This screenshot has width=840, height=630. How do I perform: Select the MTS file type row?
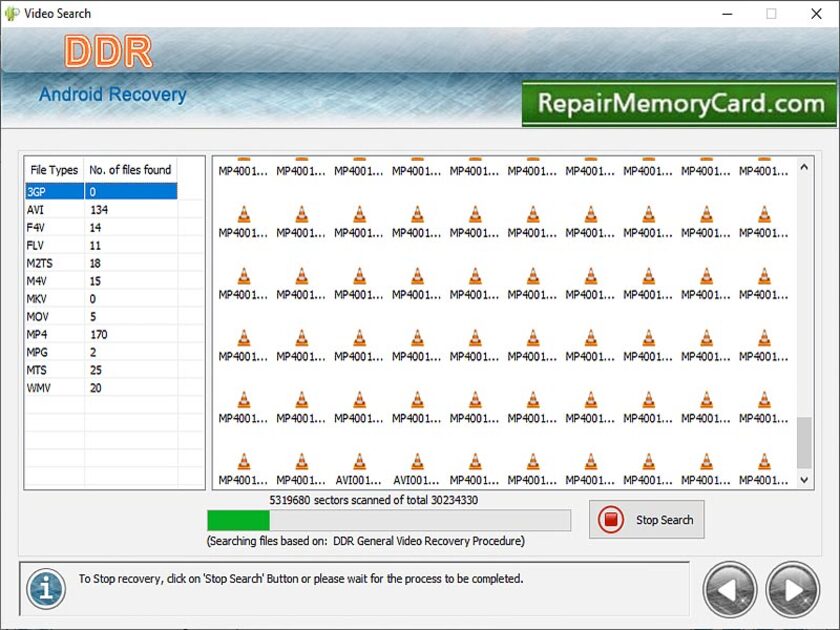(101, 370)
